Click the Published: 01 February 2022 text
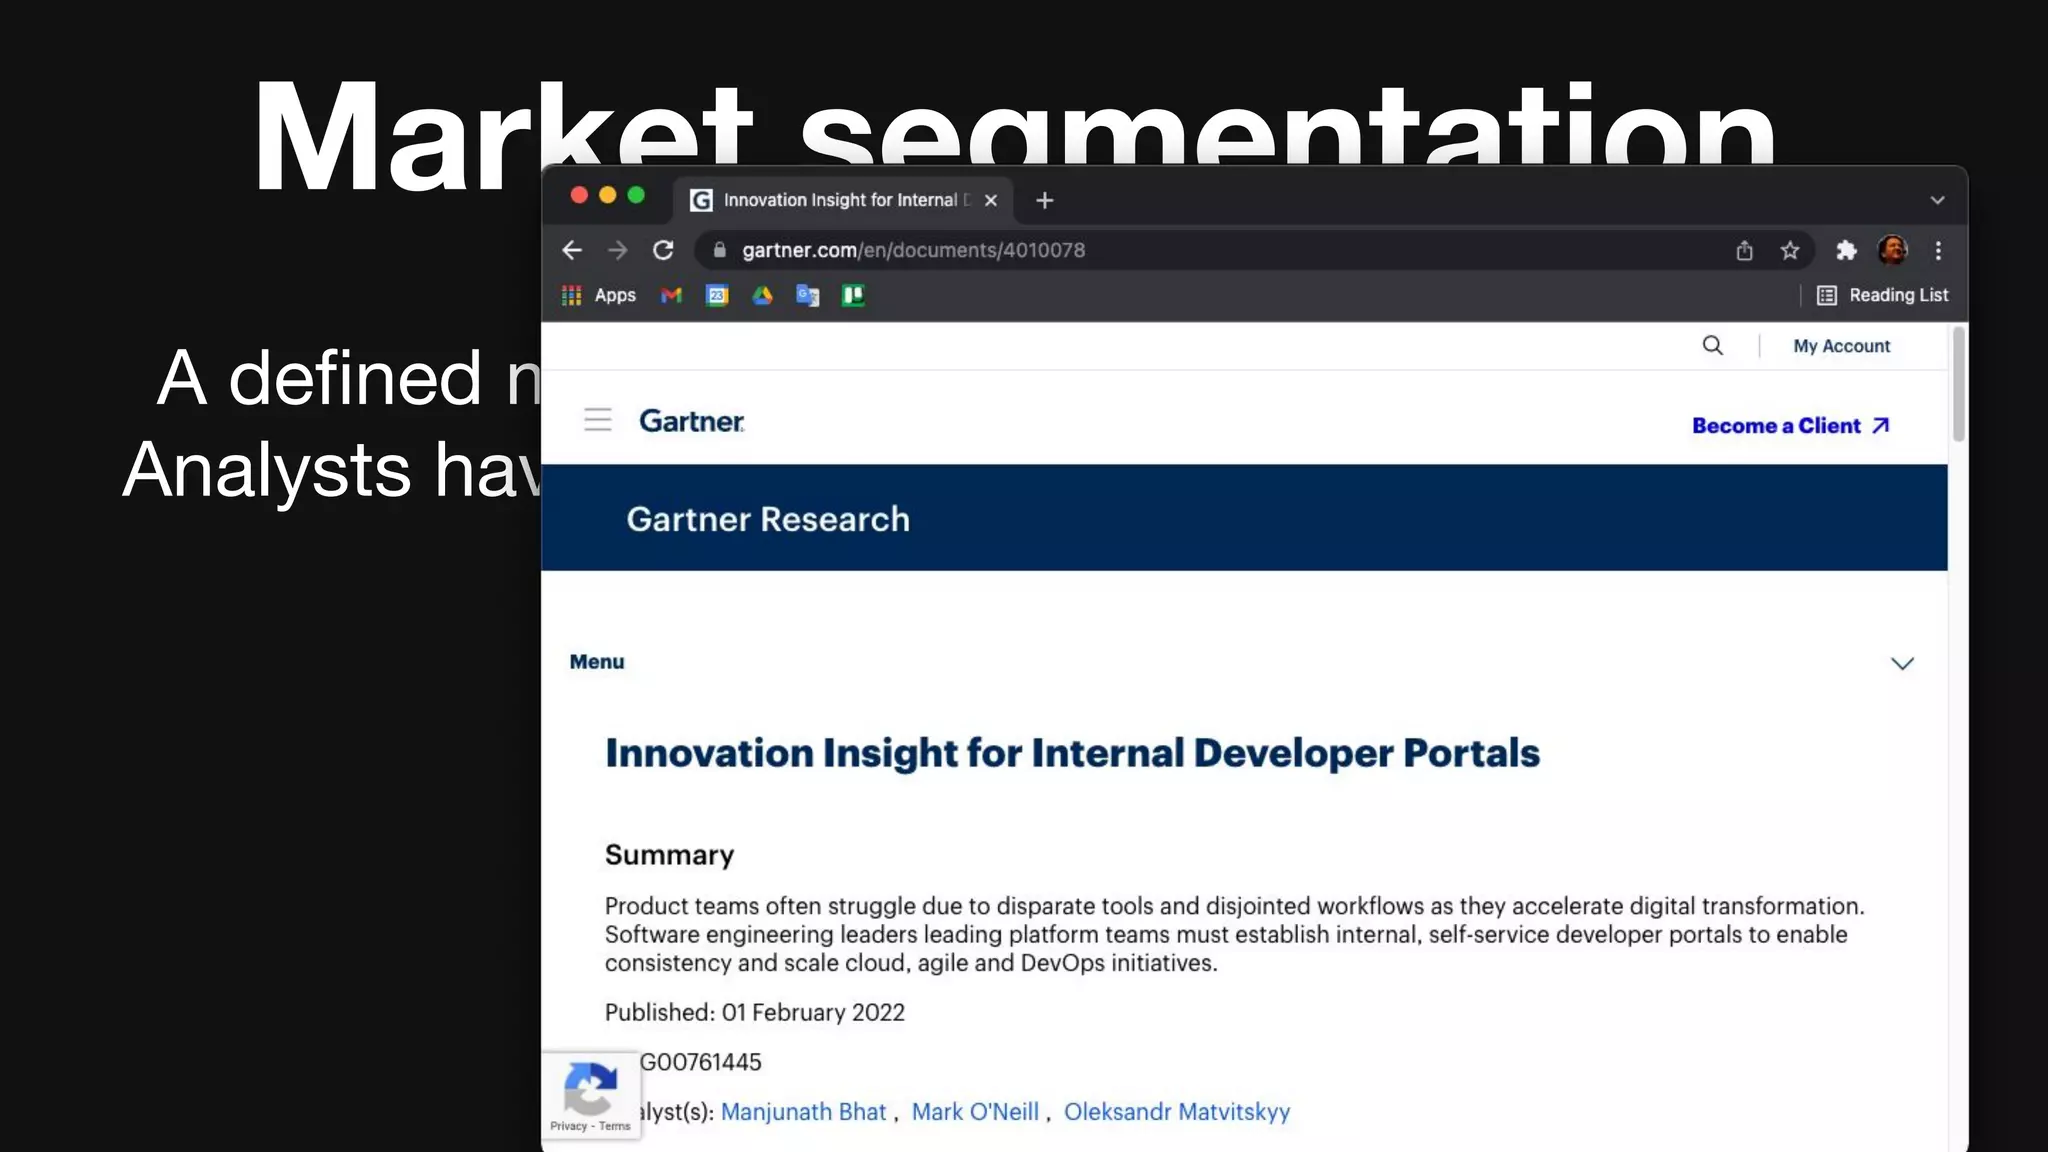The width and height of the screenshot is (2048, 1152). pos(754,1012)
